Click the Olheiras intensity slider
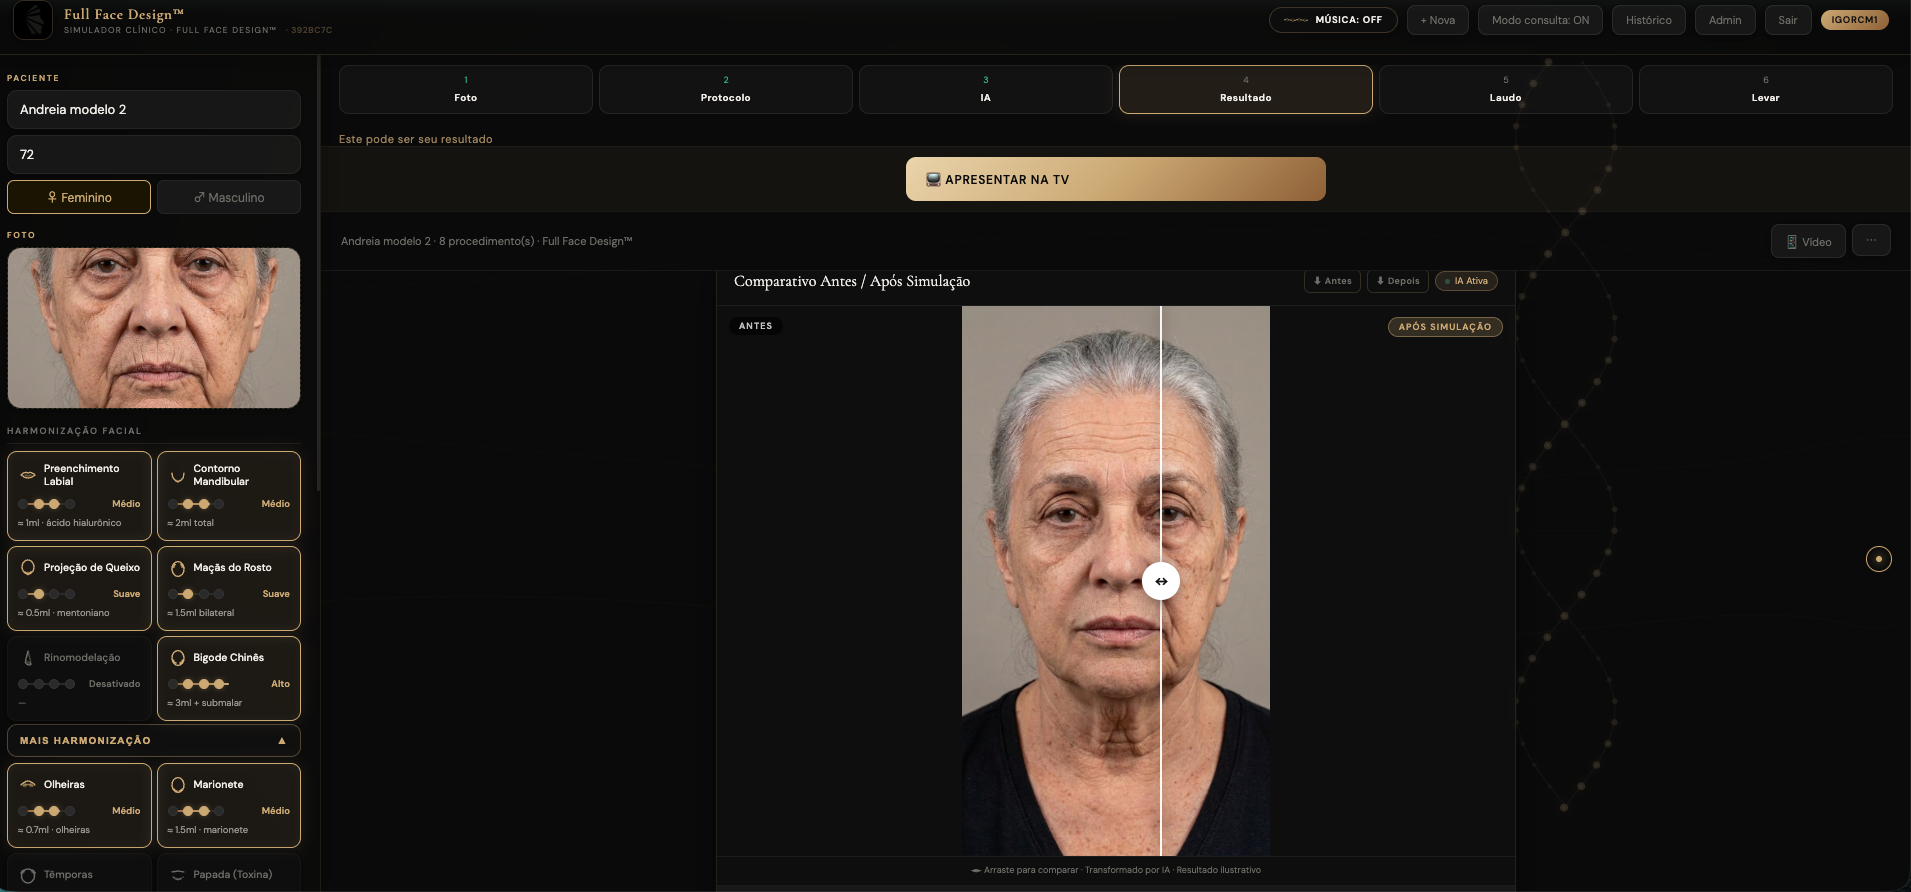The image size is (1911, 892). pyautogui.click(x=46, y=811)
